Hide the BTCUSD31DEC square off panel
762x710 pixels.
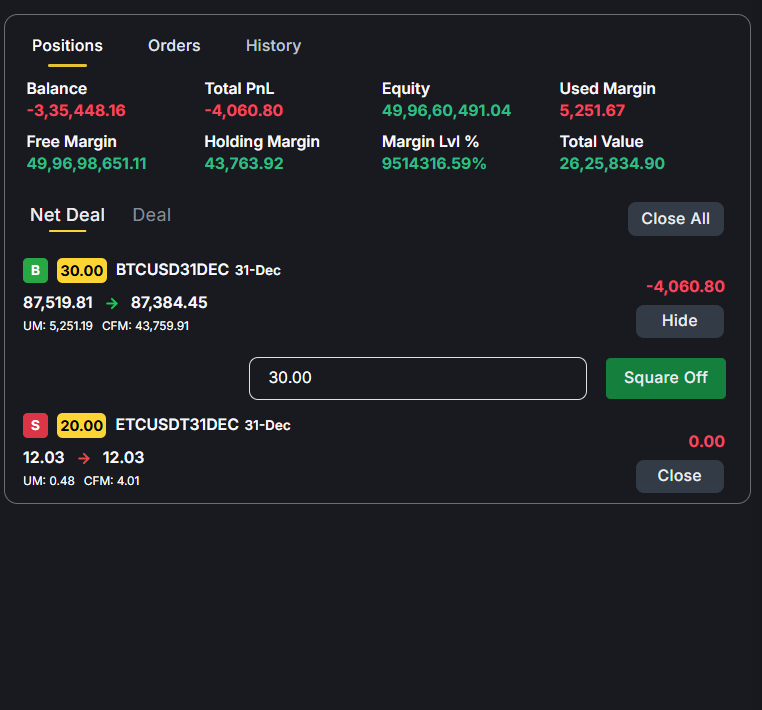pyautogui.click(x=679, y=321)
